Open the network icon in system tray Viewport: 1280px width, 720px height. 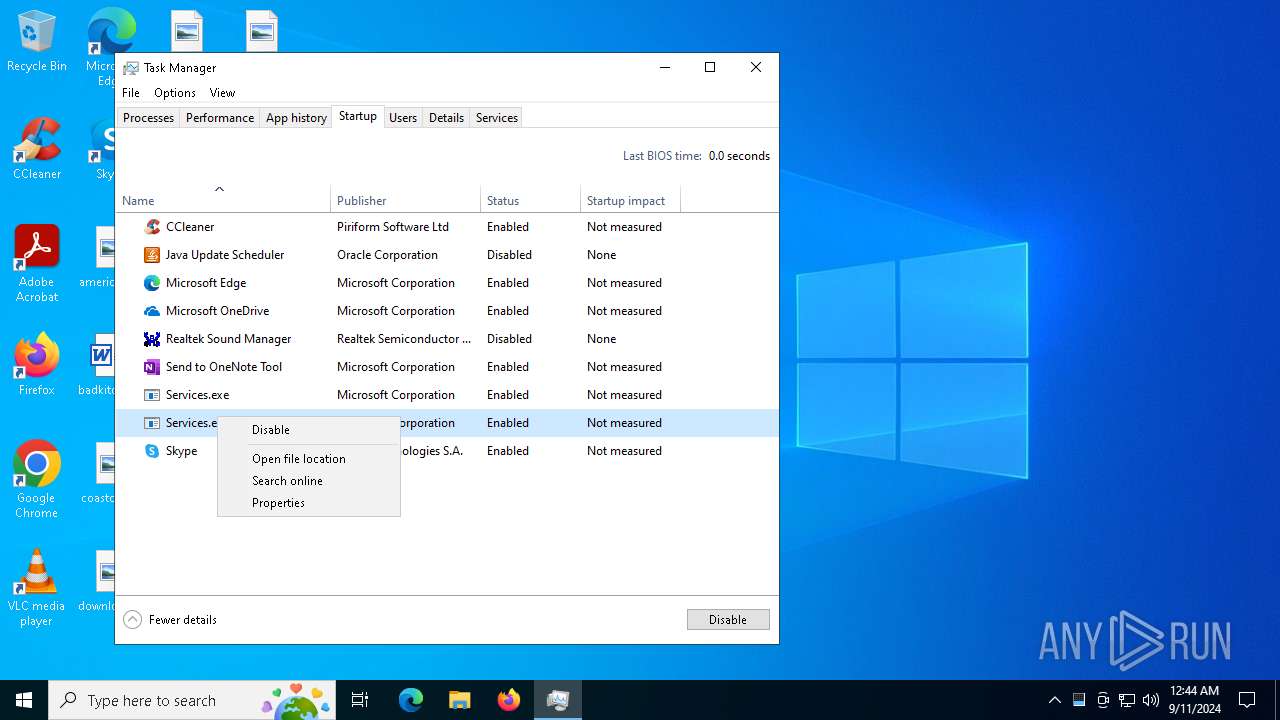pos(1127,700)
